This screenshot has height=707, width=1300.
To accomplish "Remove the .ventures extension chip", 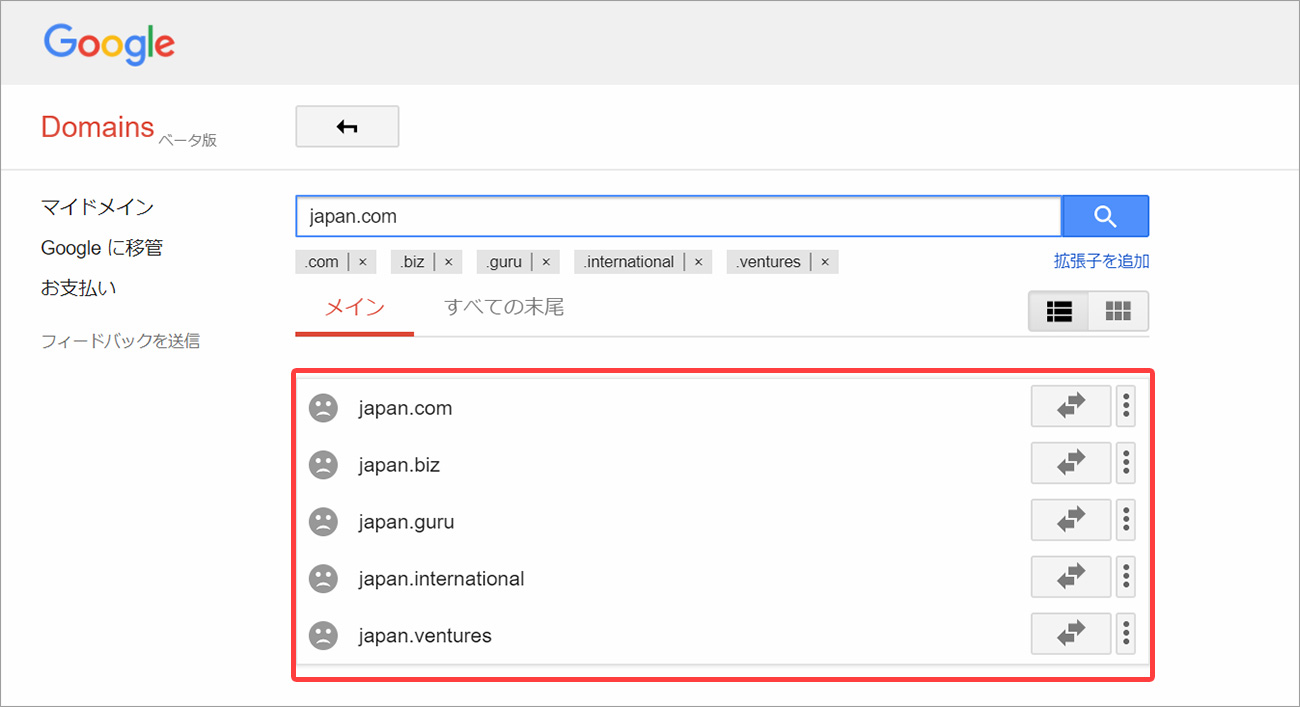I will [x=825, y=262].
